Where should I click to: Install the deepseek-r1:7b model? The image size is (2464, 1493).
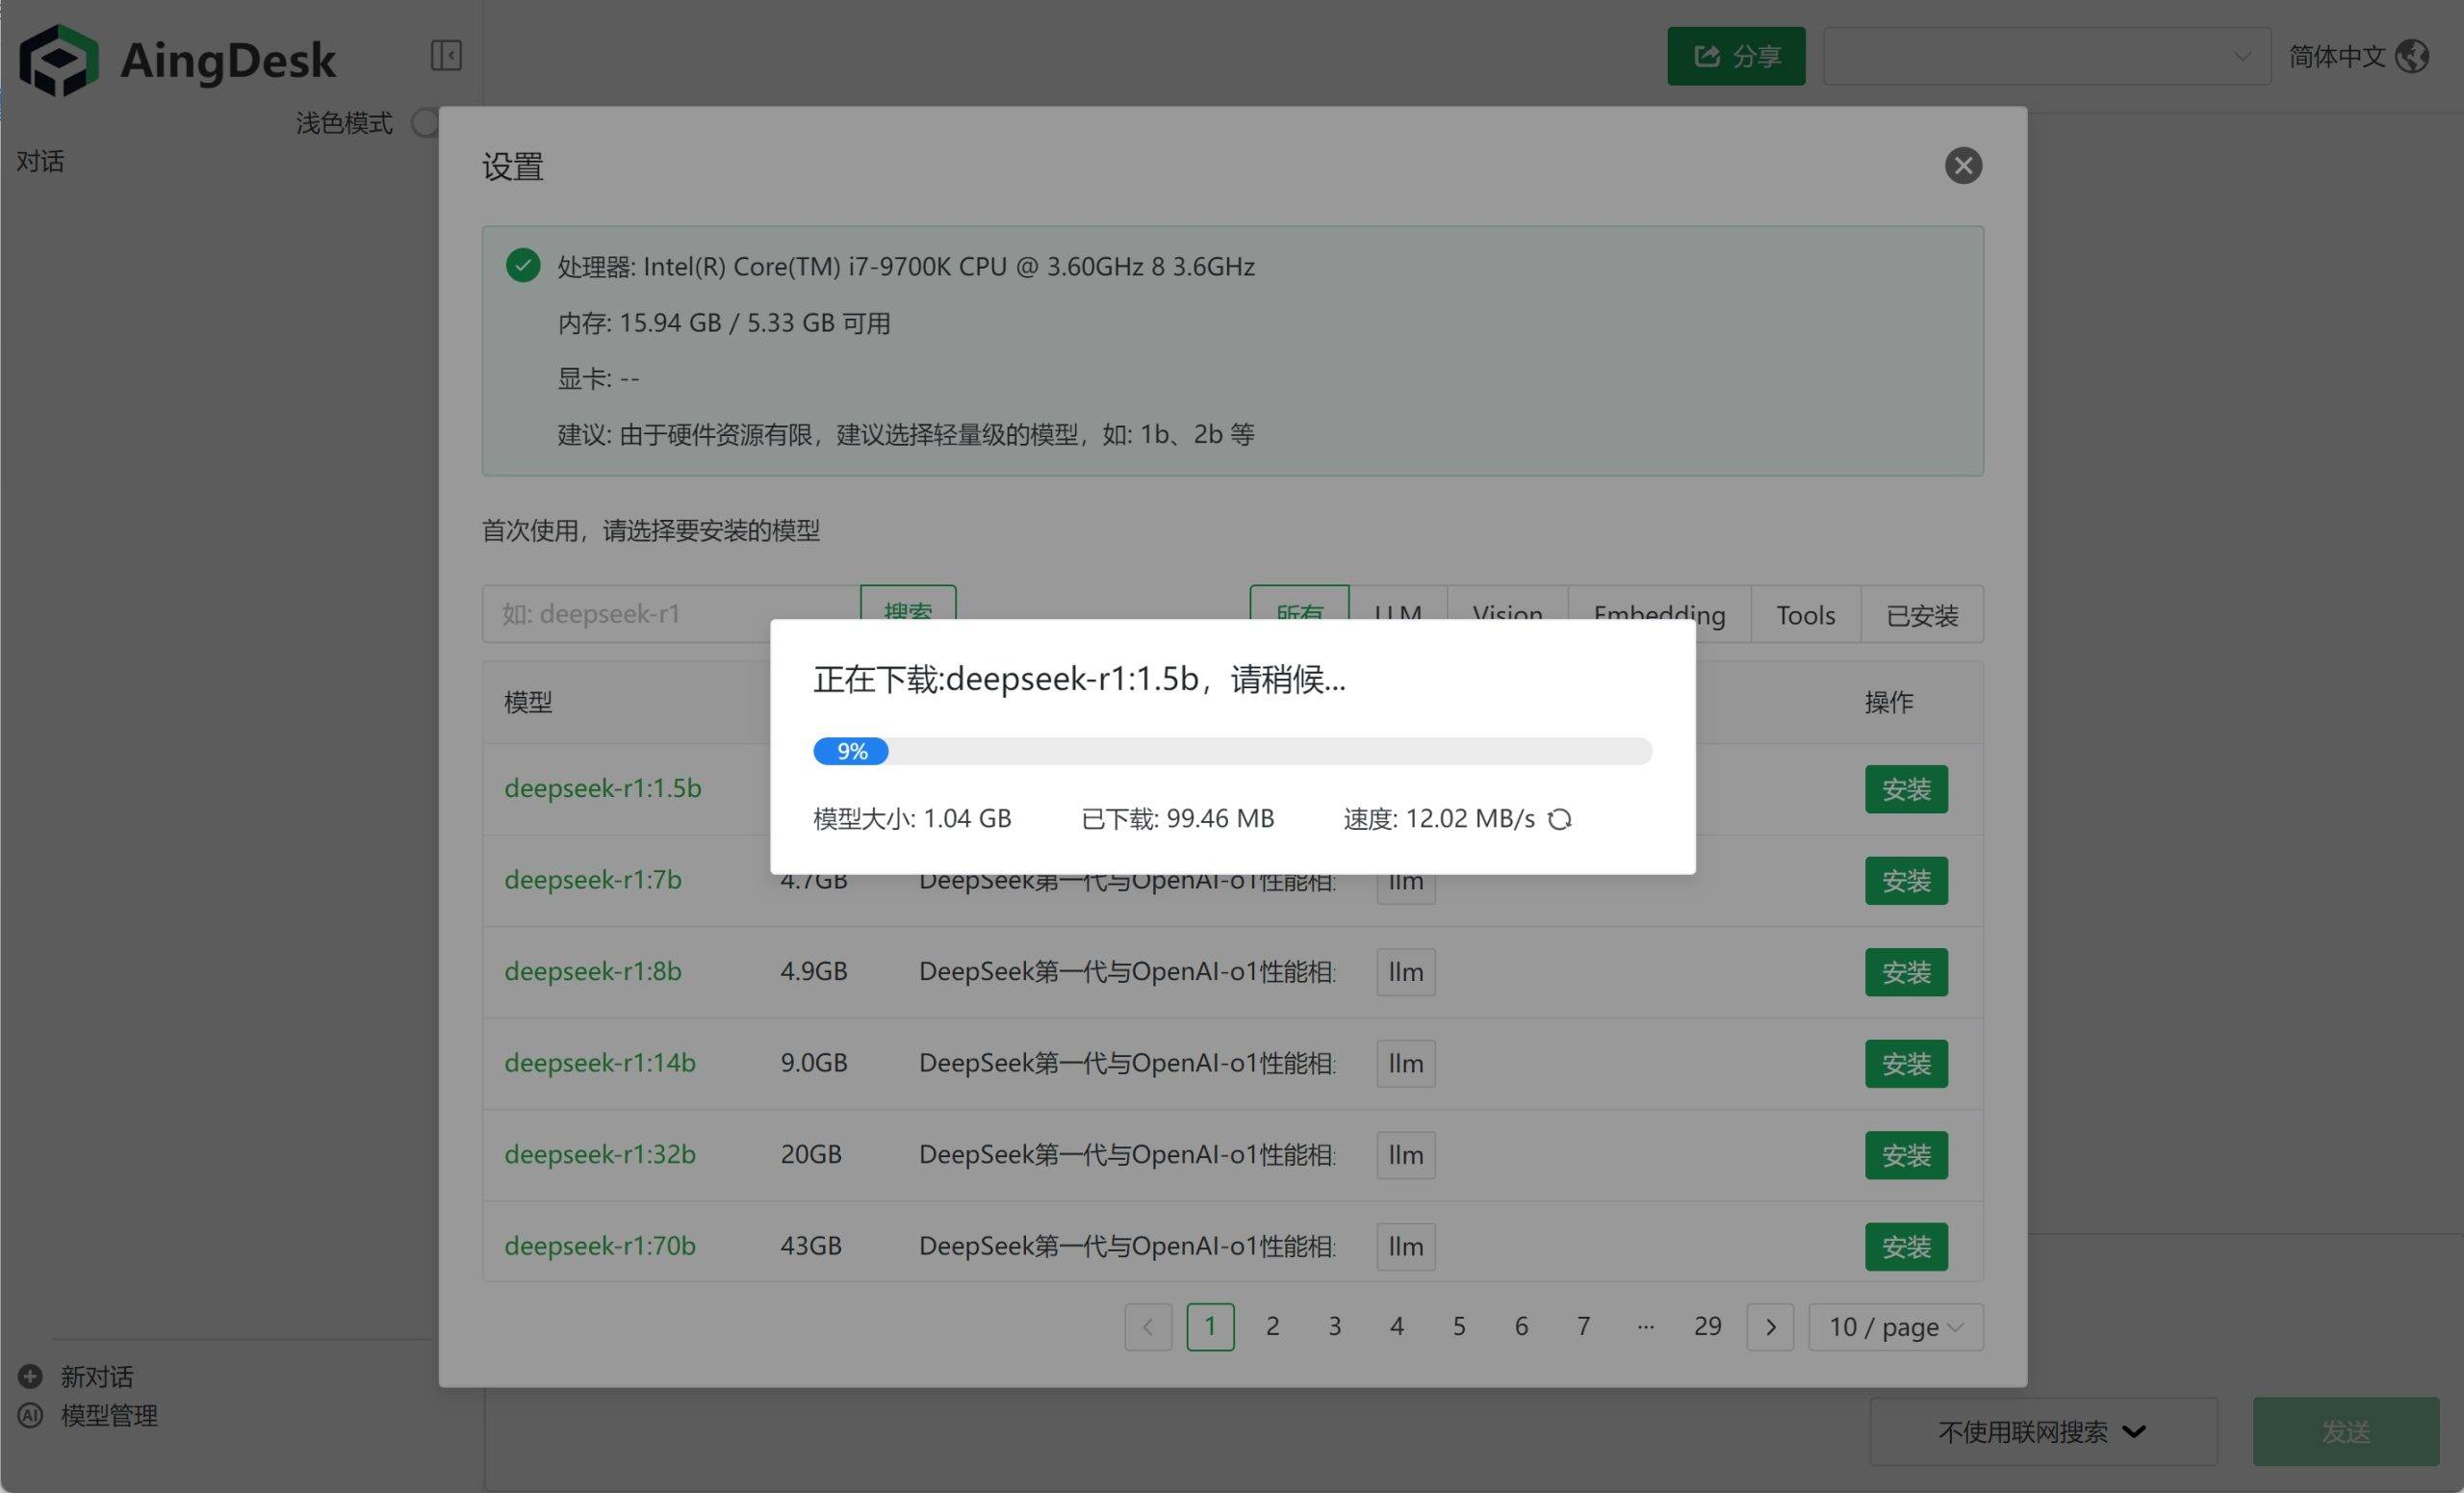[x=1905, y=881]
